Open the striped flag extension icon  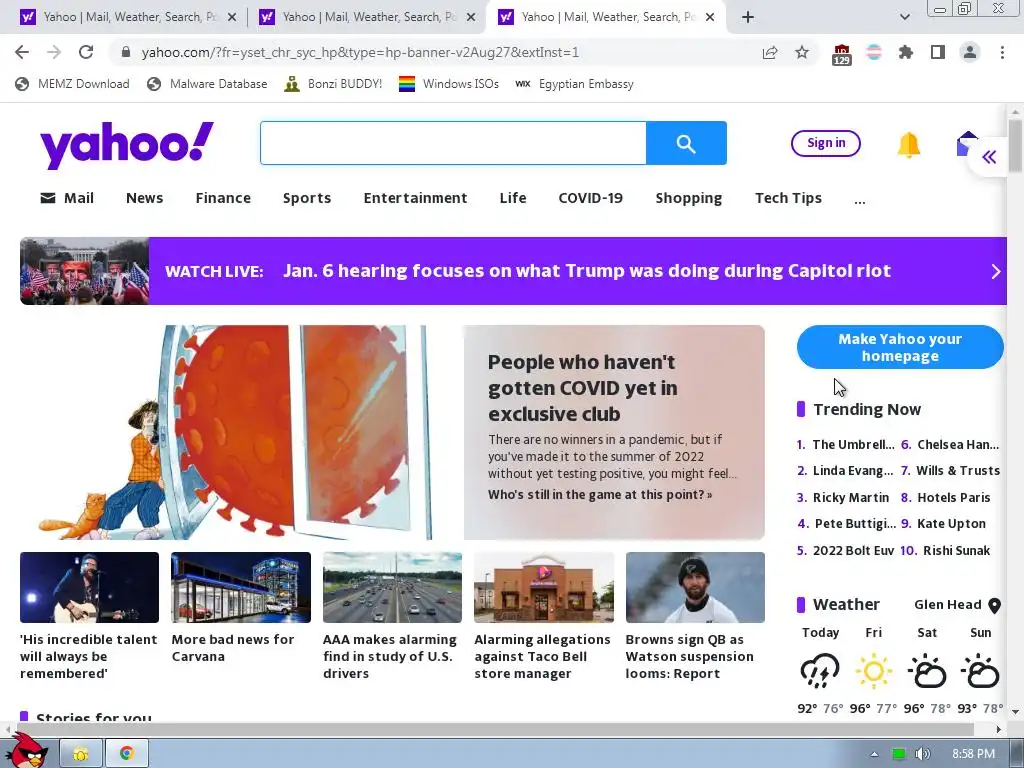pos(874,52)
